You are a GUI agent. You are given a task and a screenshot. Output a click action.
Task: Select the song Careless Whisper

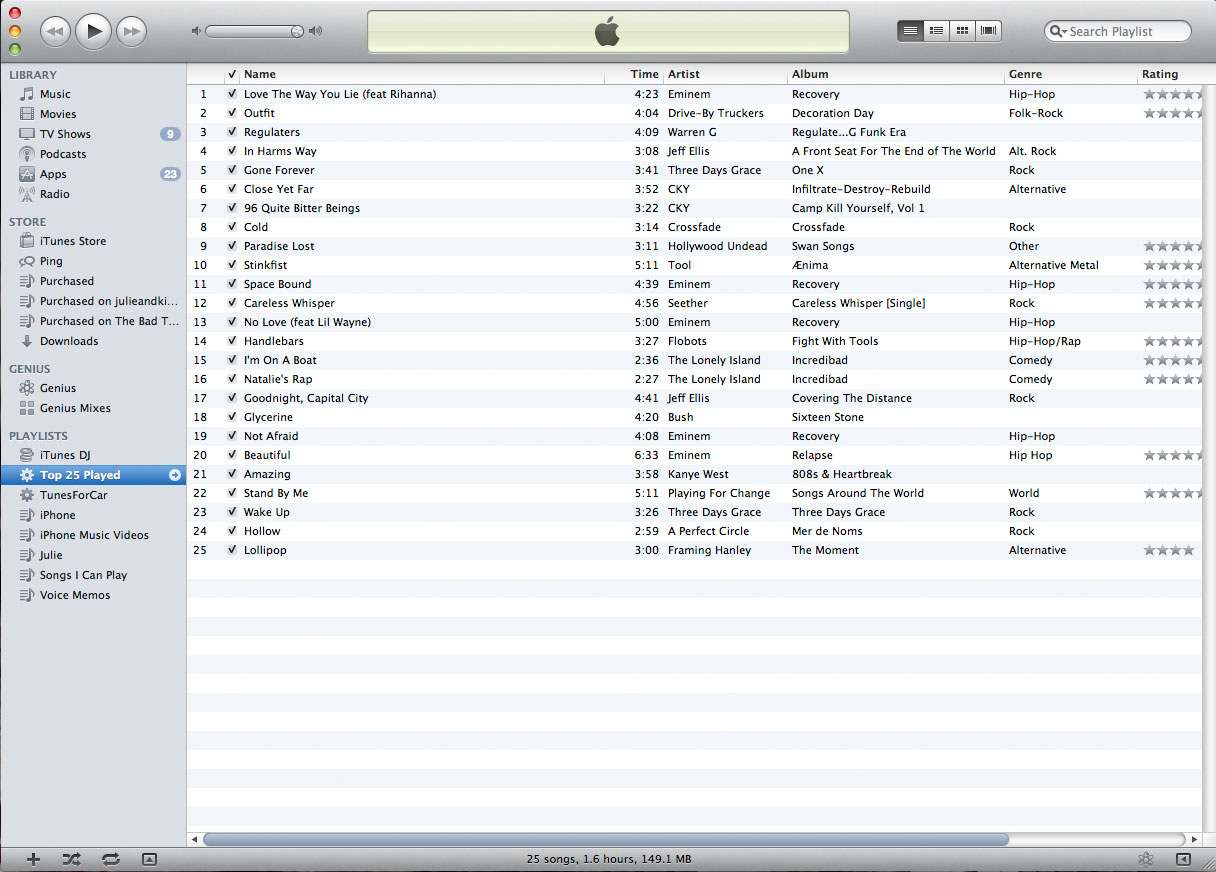pyautogui.click(x=289, y=303)
